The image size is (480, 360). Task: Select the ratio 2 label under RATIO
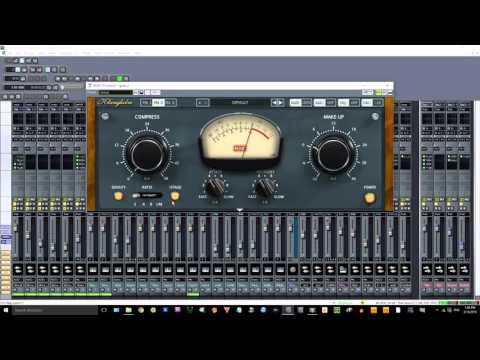tap(135, 204)
